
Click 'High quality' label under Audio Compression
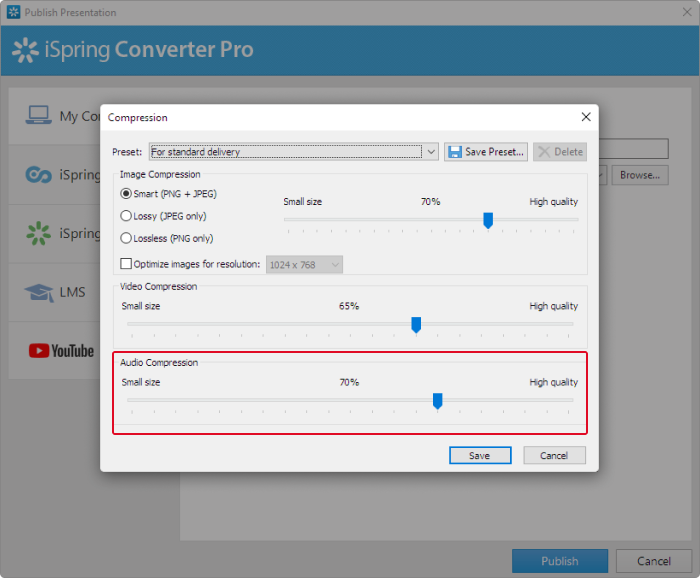[554, 382]
